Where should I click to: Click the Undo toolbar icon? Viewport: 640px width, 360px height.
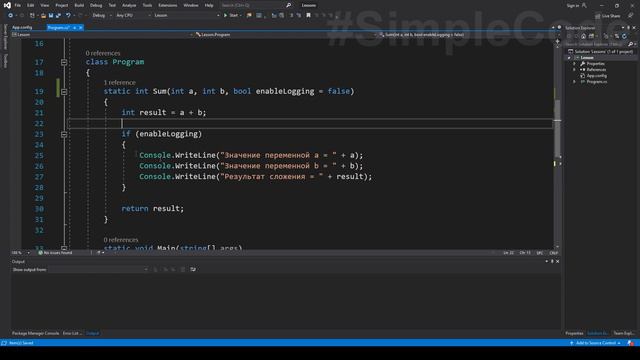[68, 16]
